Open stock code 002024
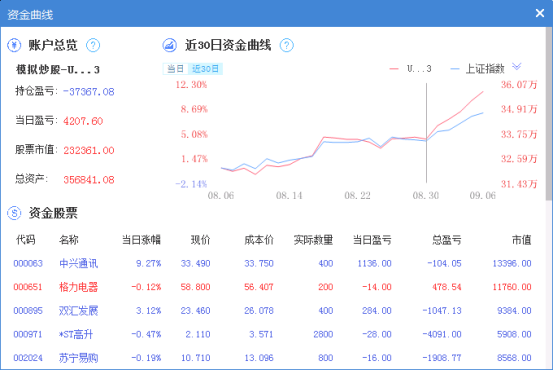Image resolution: width=554 pixels, height=370 pixels. [28, 358]
